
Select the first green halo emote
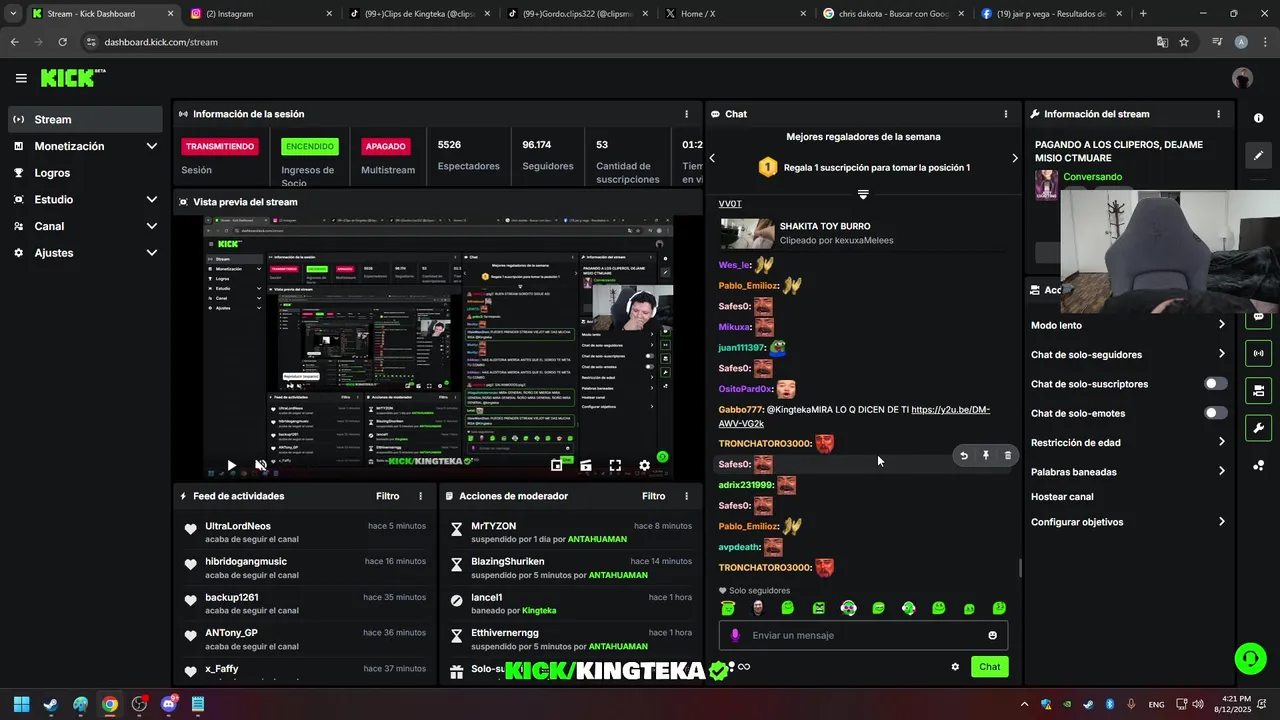point(728,608)
